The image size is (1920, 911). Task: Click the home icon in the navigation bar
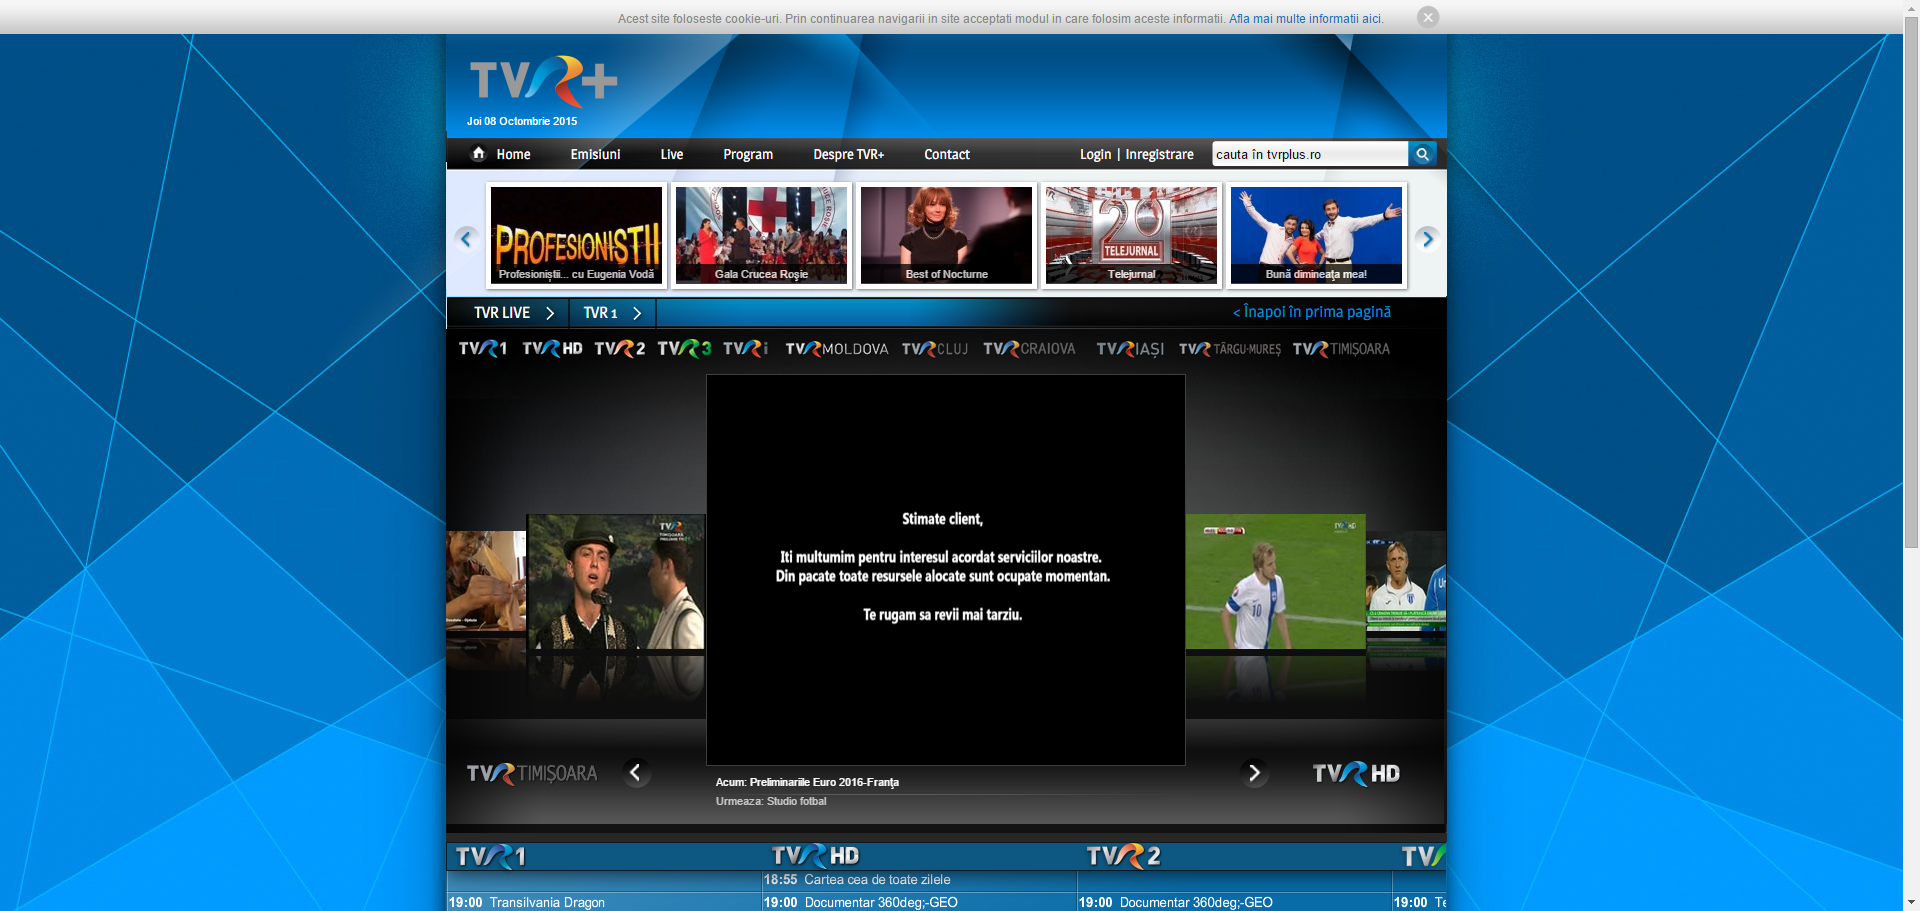click(x=479, y=153)
